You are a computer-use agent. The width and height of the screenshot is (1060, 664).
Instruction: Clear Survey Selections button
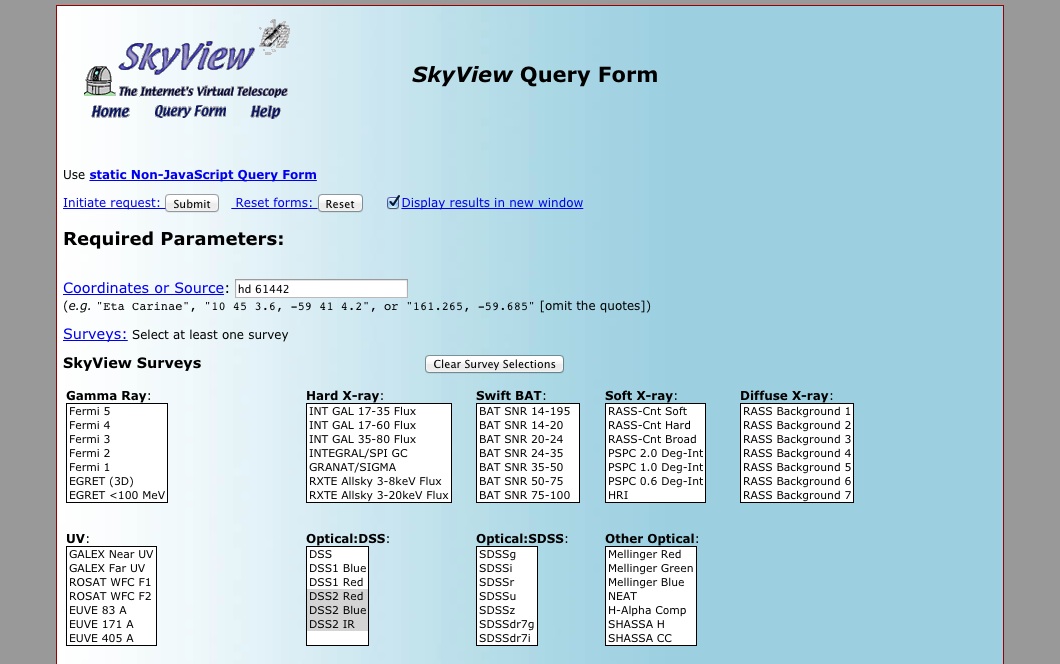pos(494,364)
